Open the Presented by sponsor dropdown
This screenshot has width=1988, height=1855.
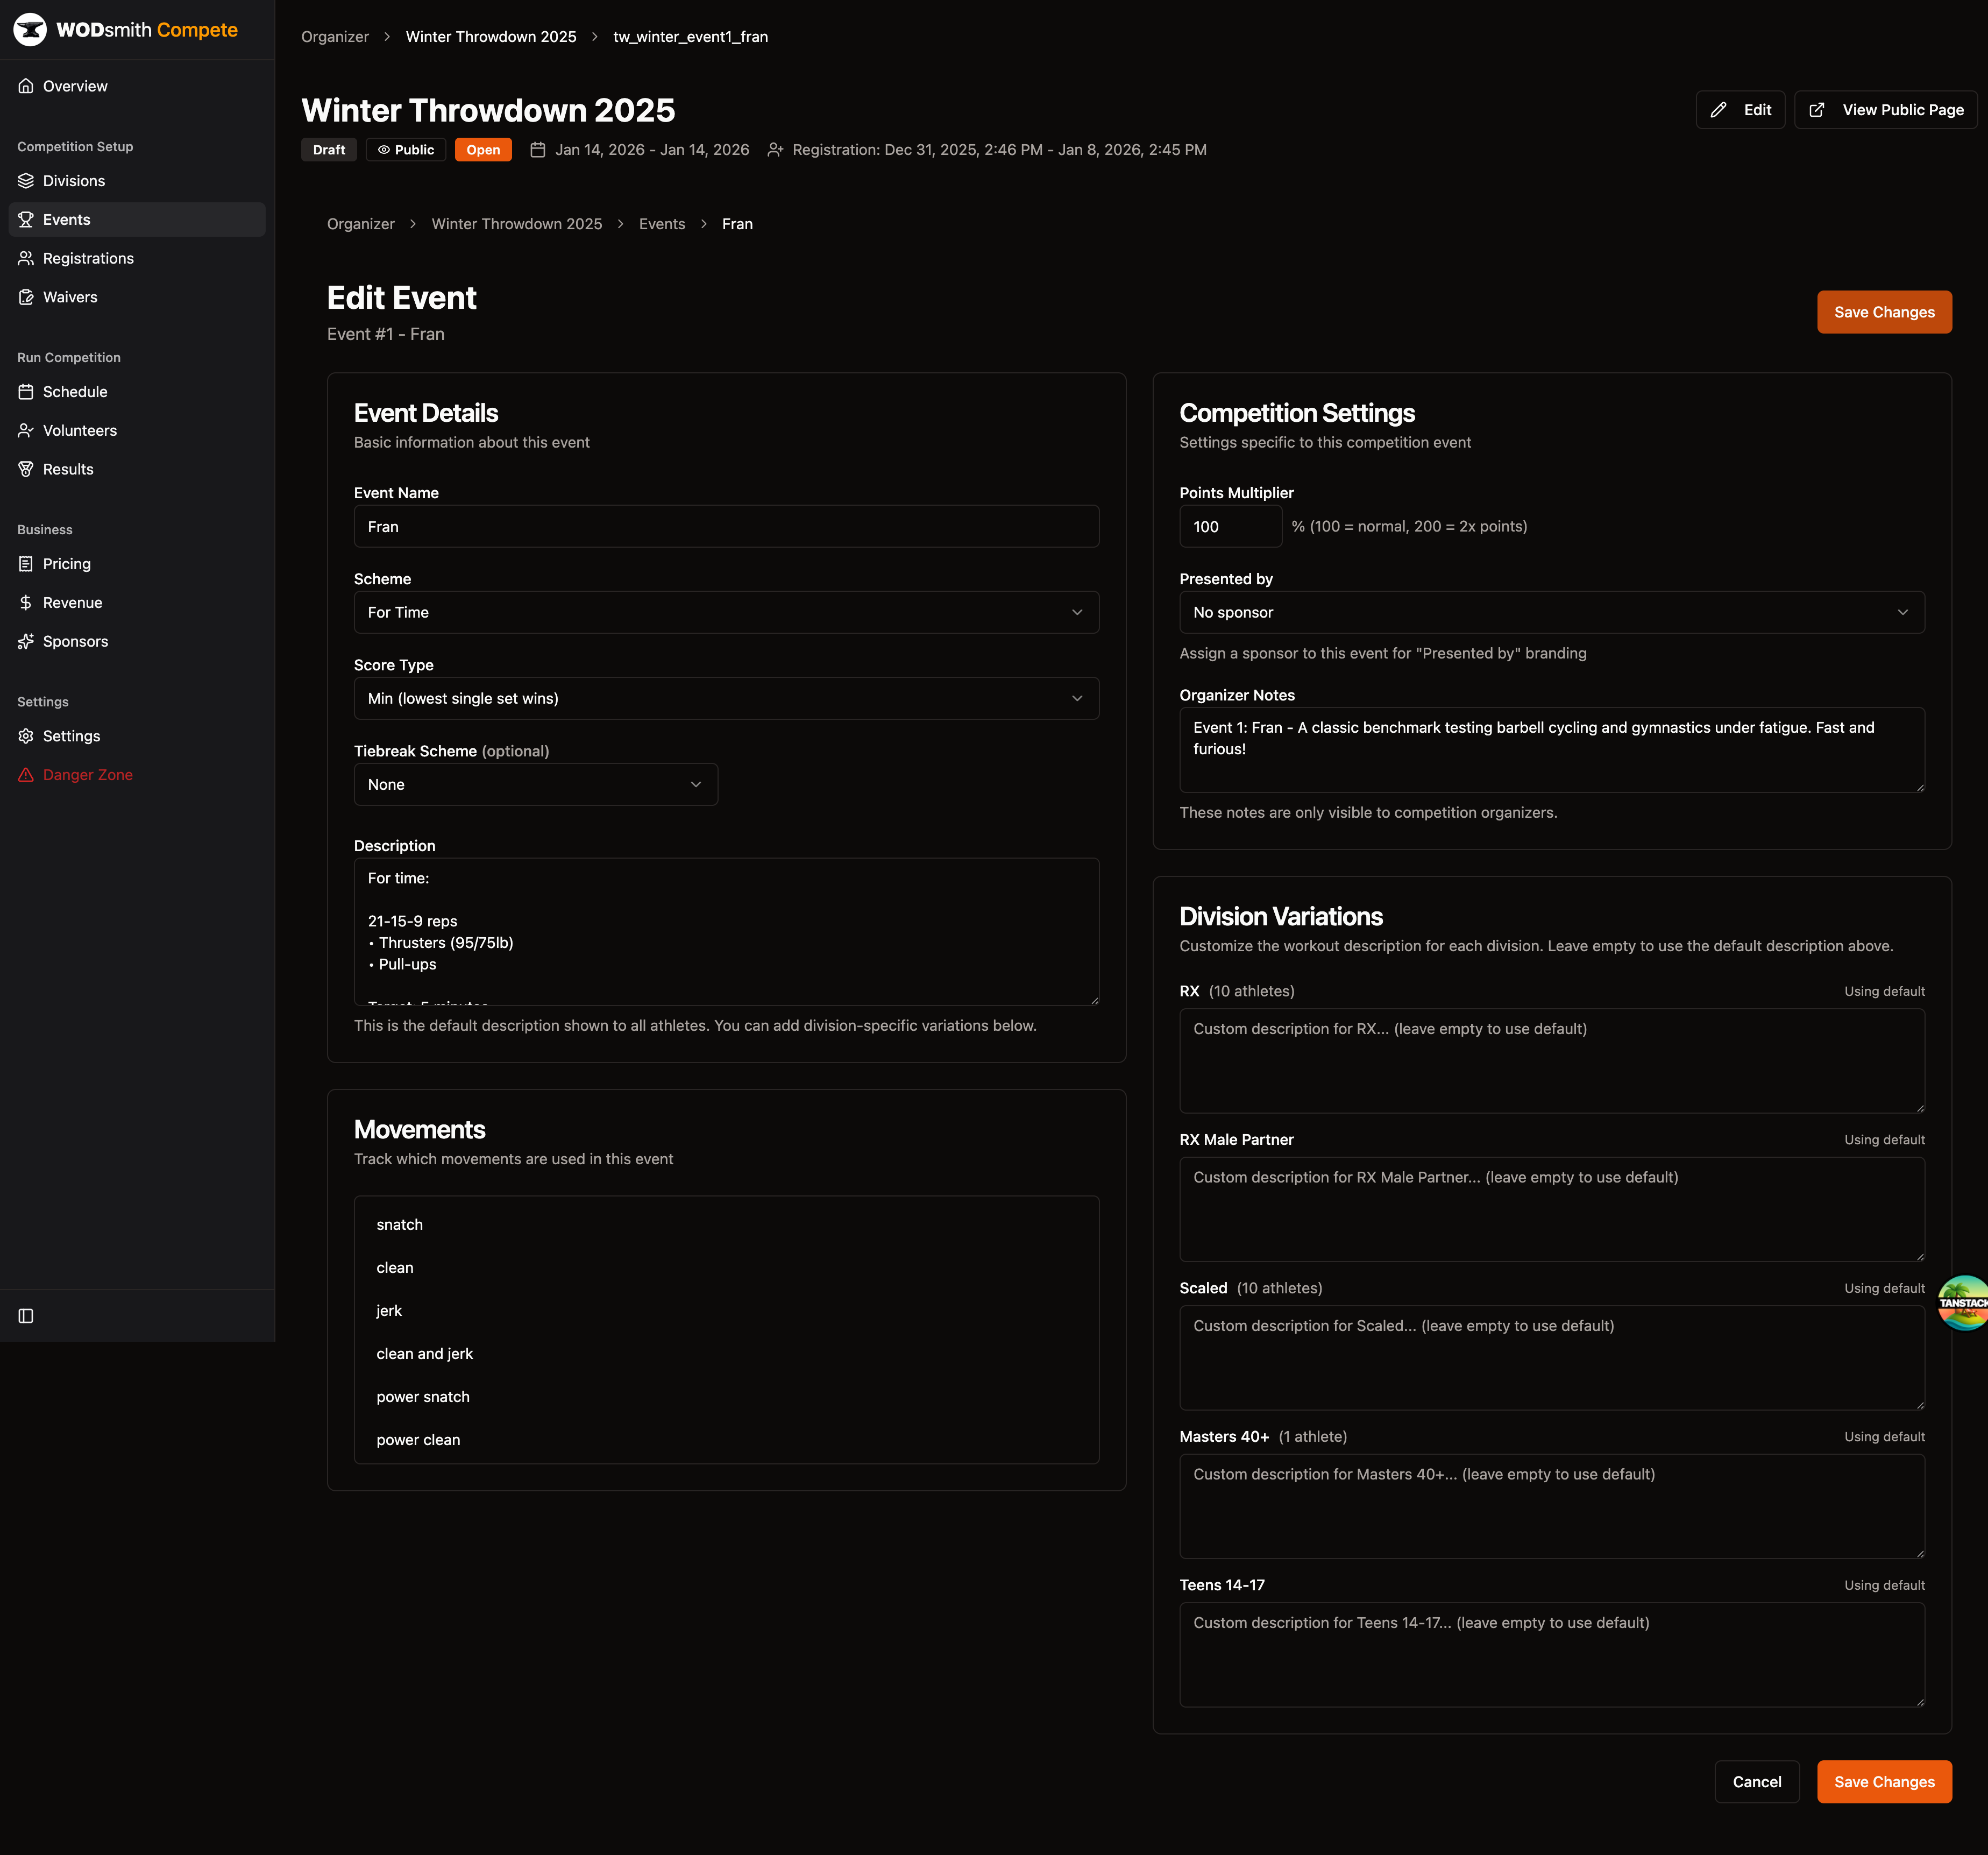click(x=1552, y=612)
